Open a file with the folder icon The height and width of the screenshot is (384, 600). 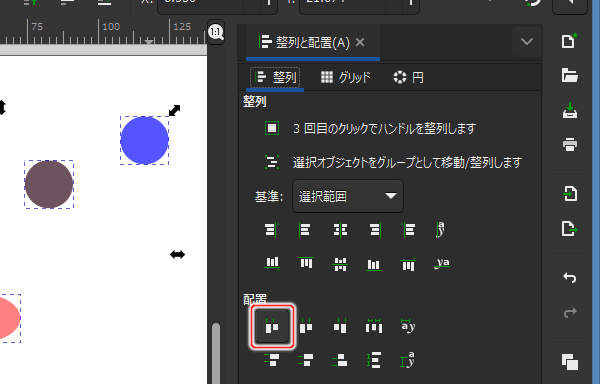coord(569,75)
